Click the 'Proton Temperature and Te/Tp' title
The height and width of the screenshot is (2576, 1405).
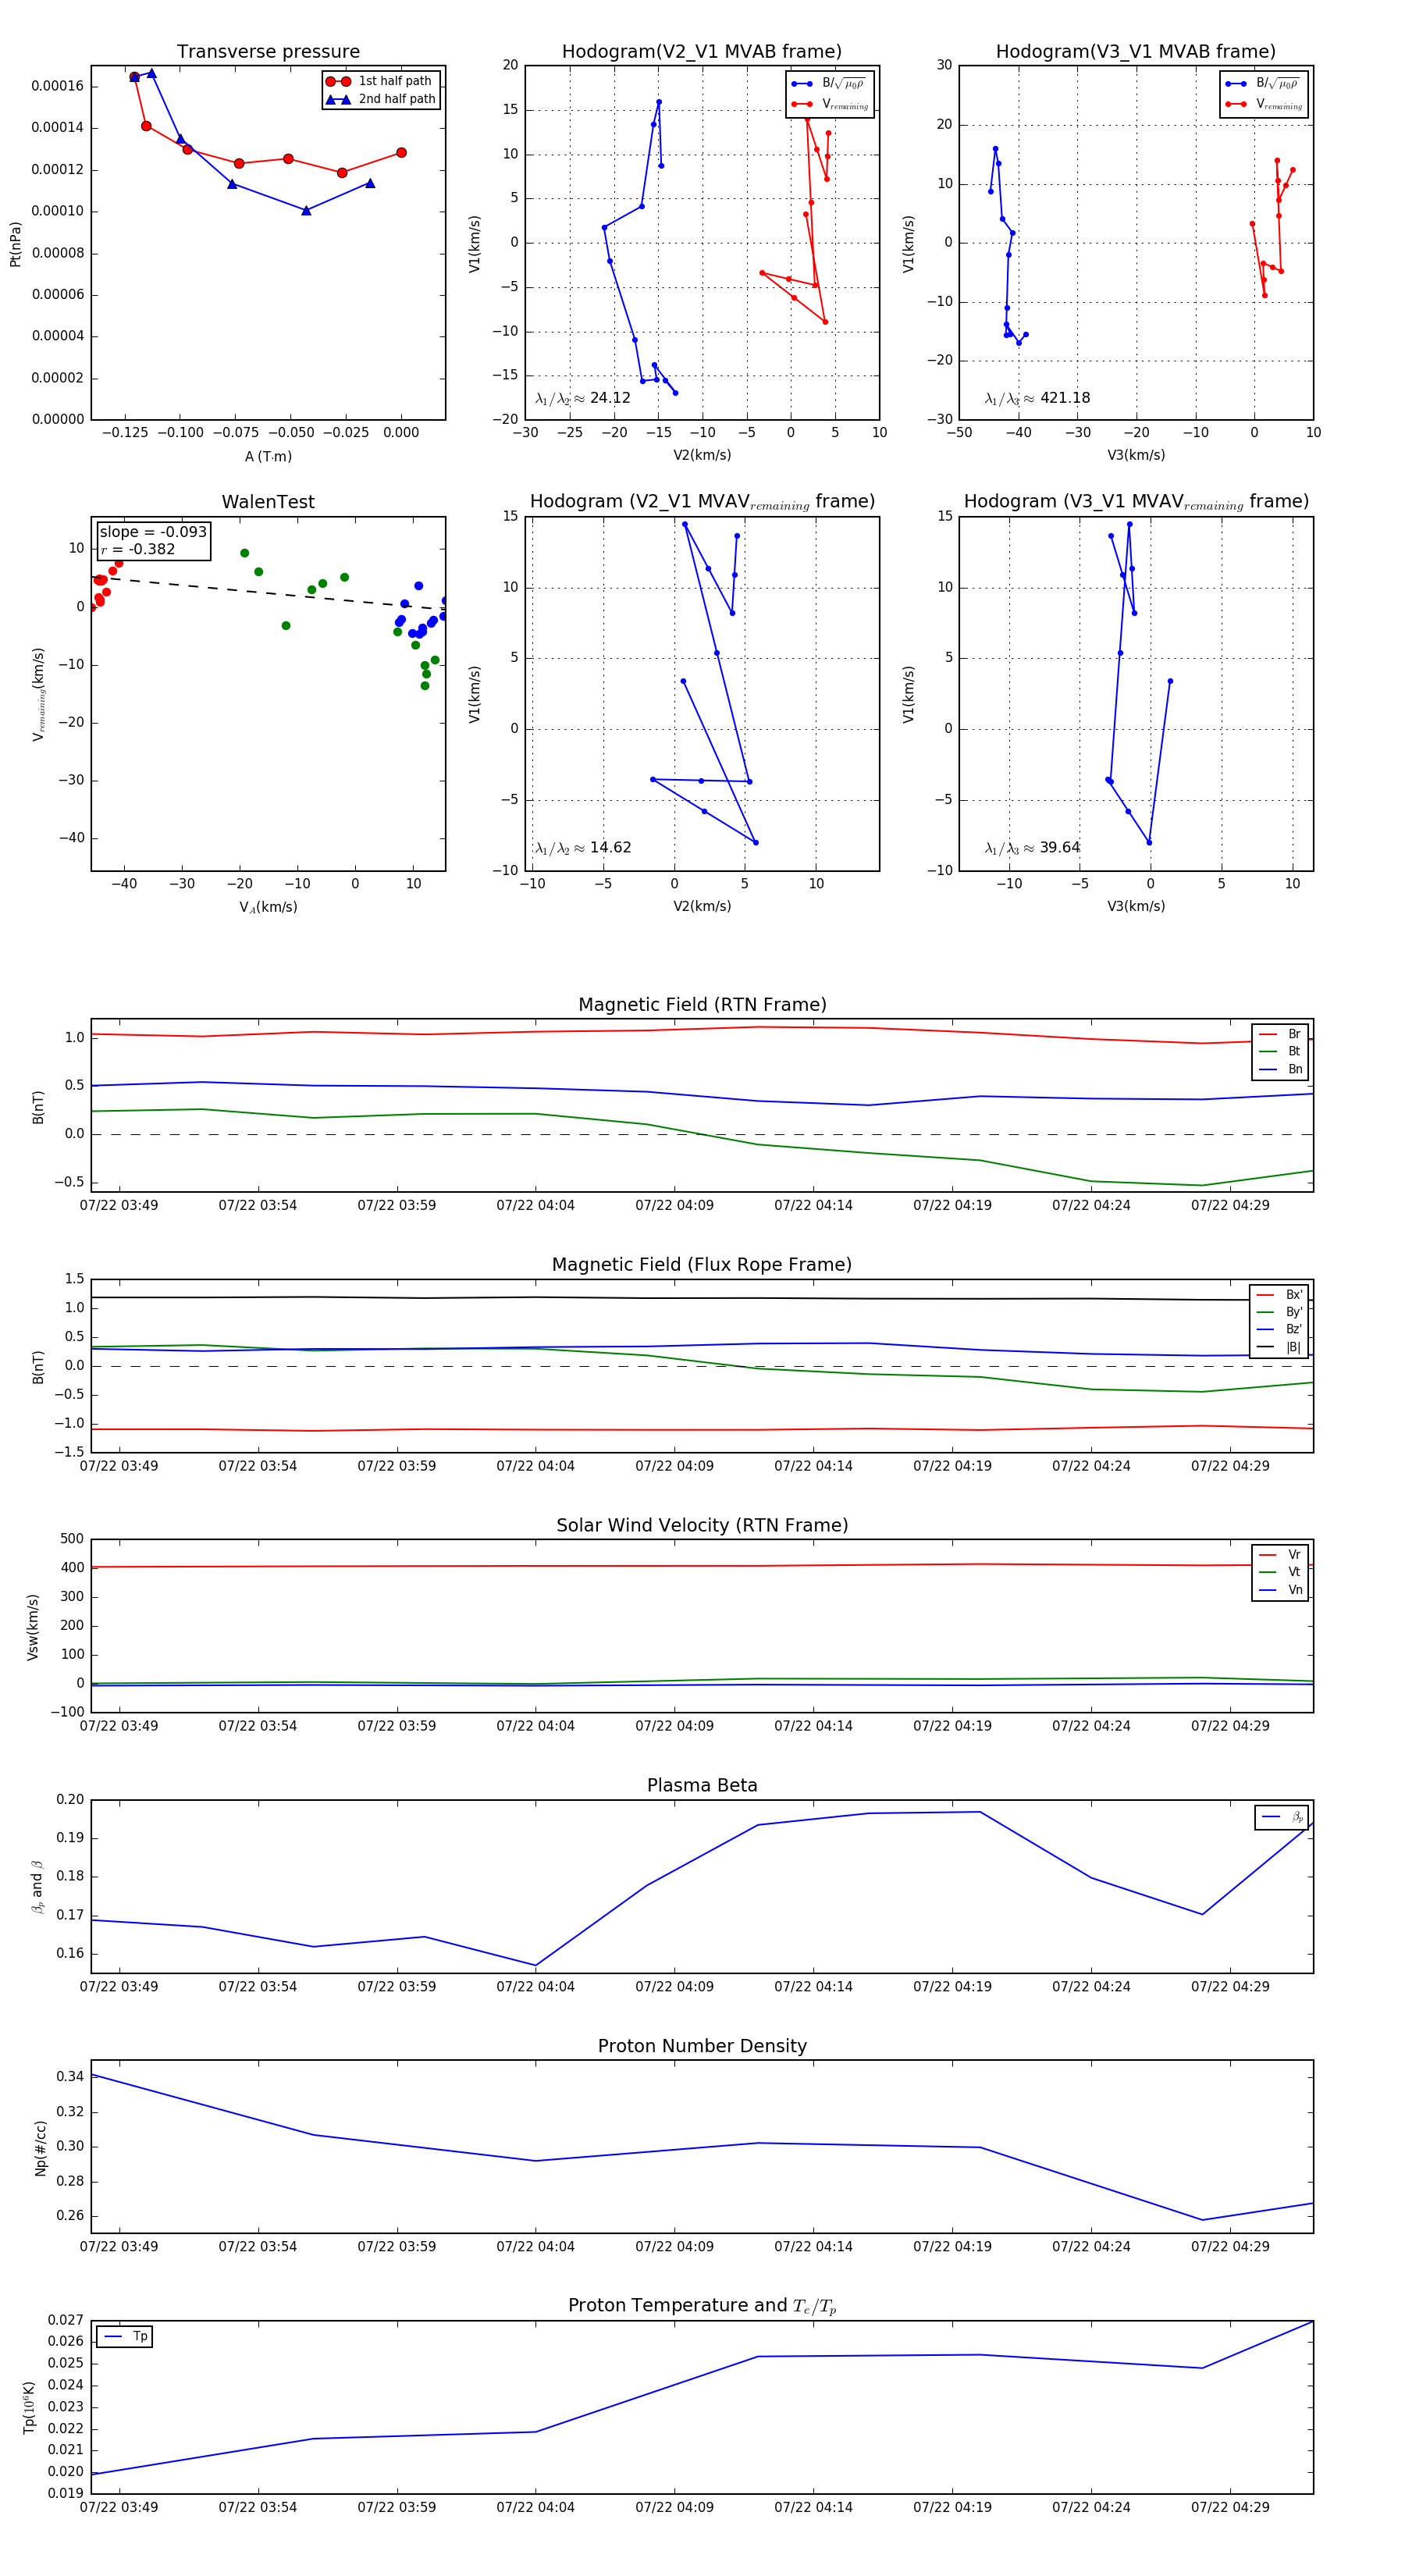(x=702, y=2306)
